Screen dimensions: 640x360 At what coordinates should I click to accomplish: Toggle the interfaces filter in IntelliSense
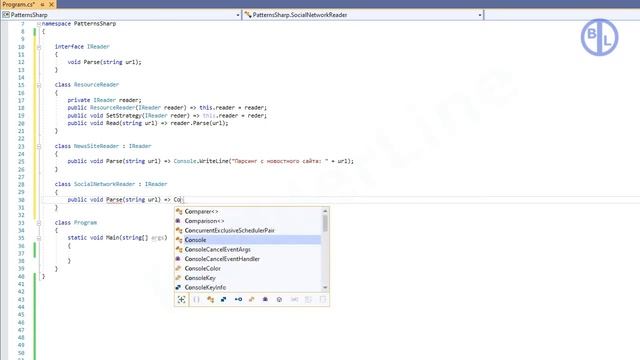pyautogui.click(x=238, y=300)
